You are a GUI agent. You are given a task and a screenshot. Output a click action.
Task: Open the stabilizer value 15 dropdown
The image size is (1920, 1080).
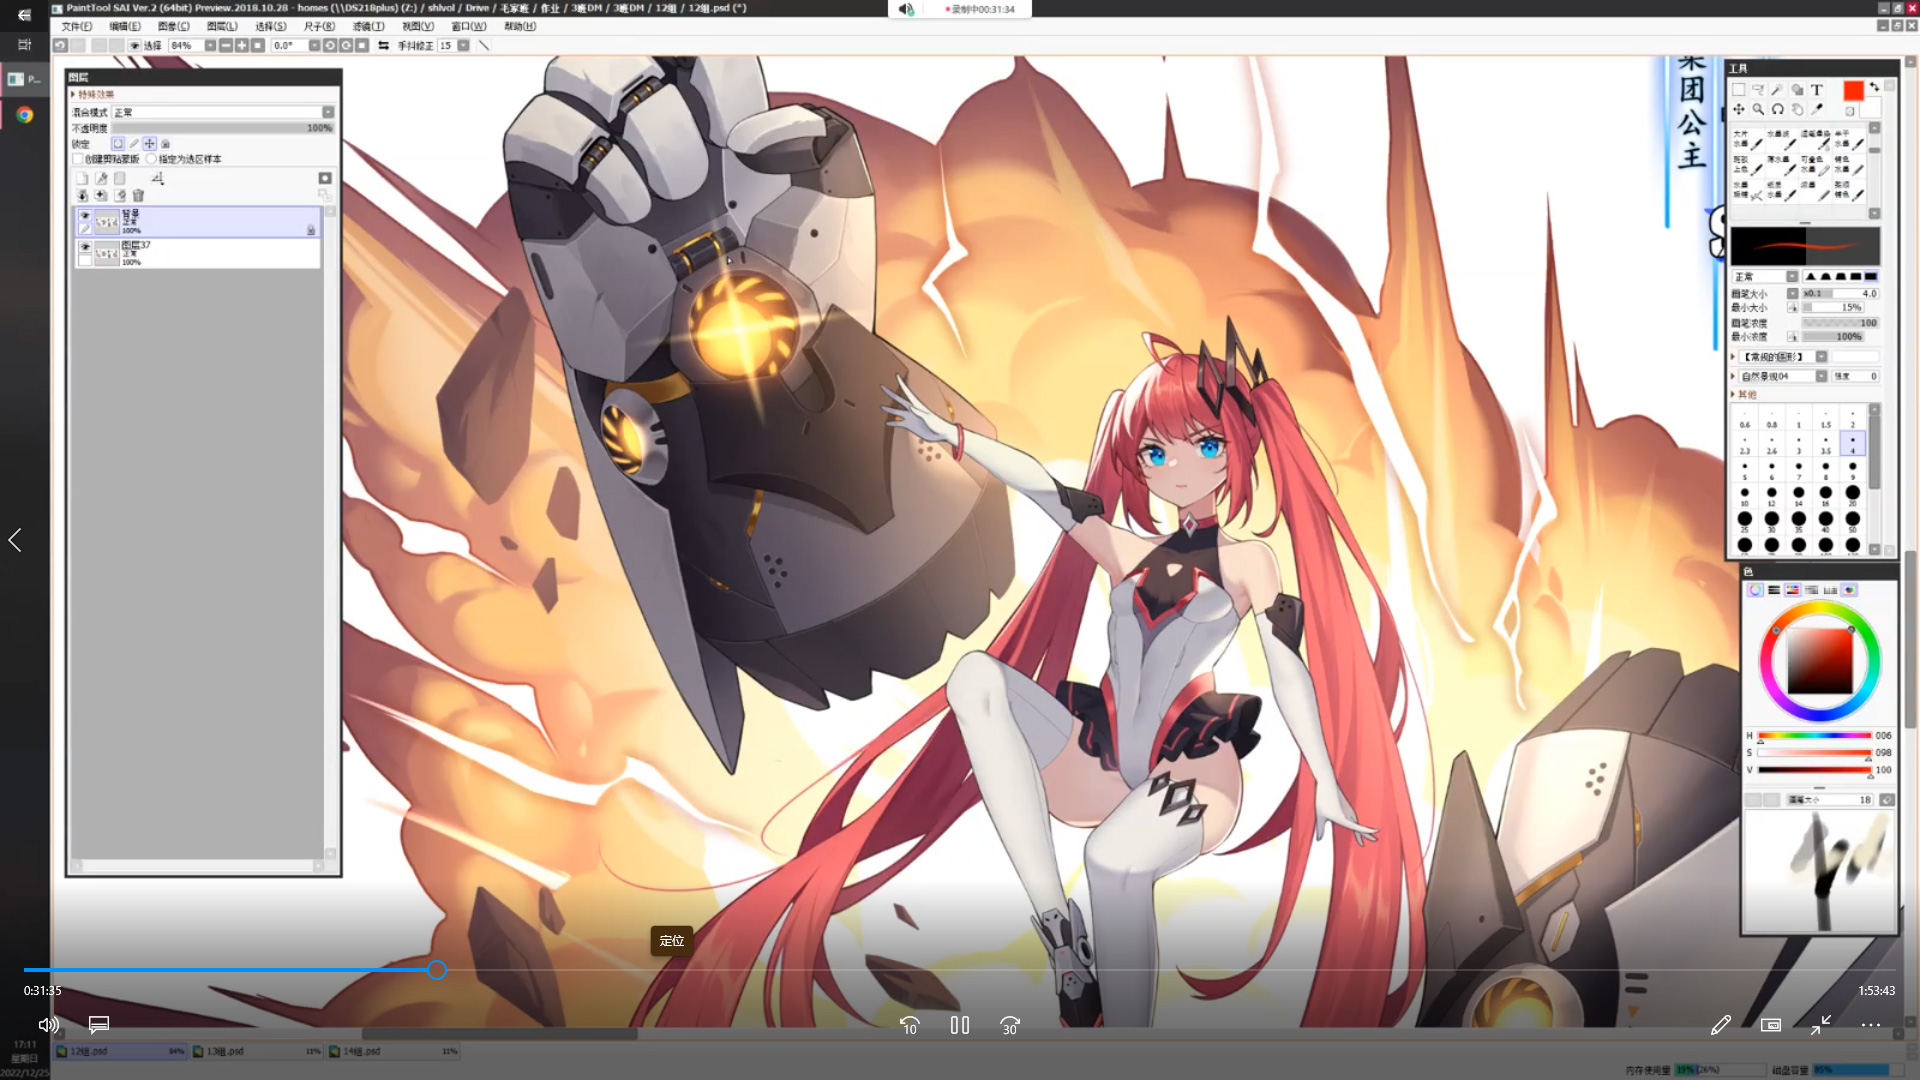pos(463,45)
